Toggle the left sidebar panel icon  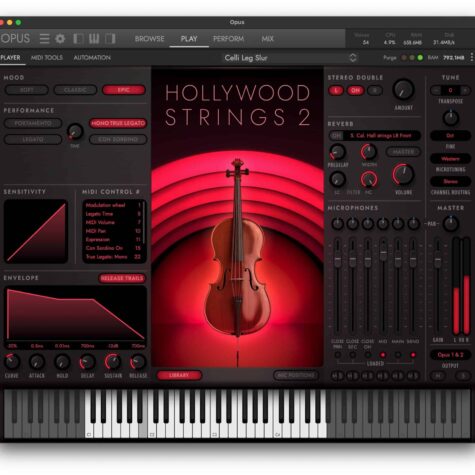coord(78,39)
